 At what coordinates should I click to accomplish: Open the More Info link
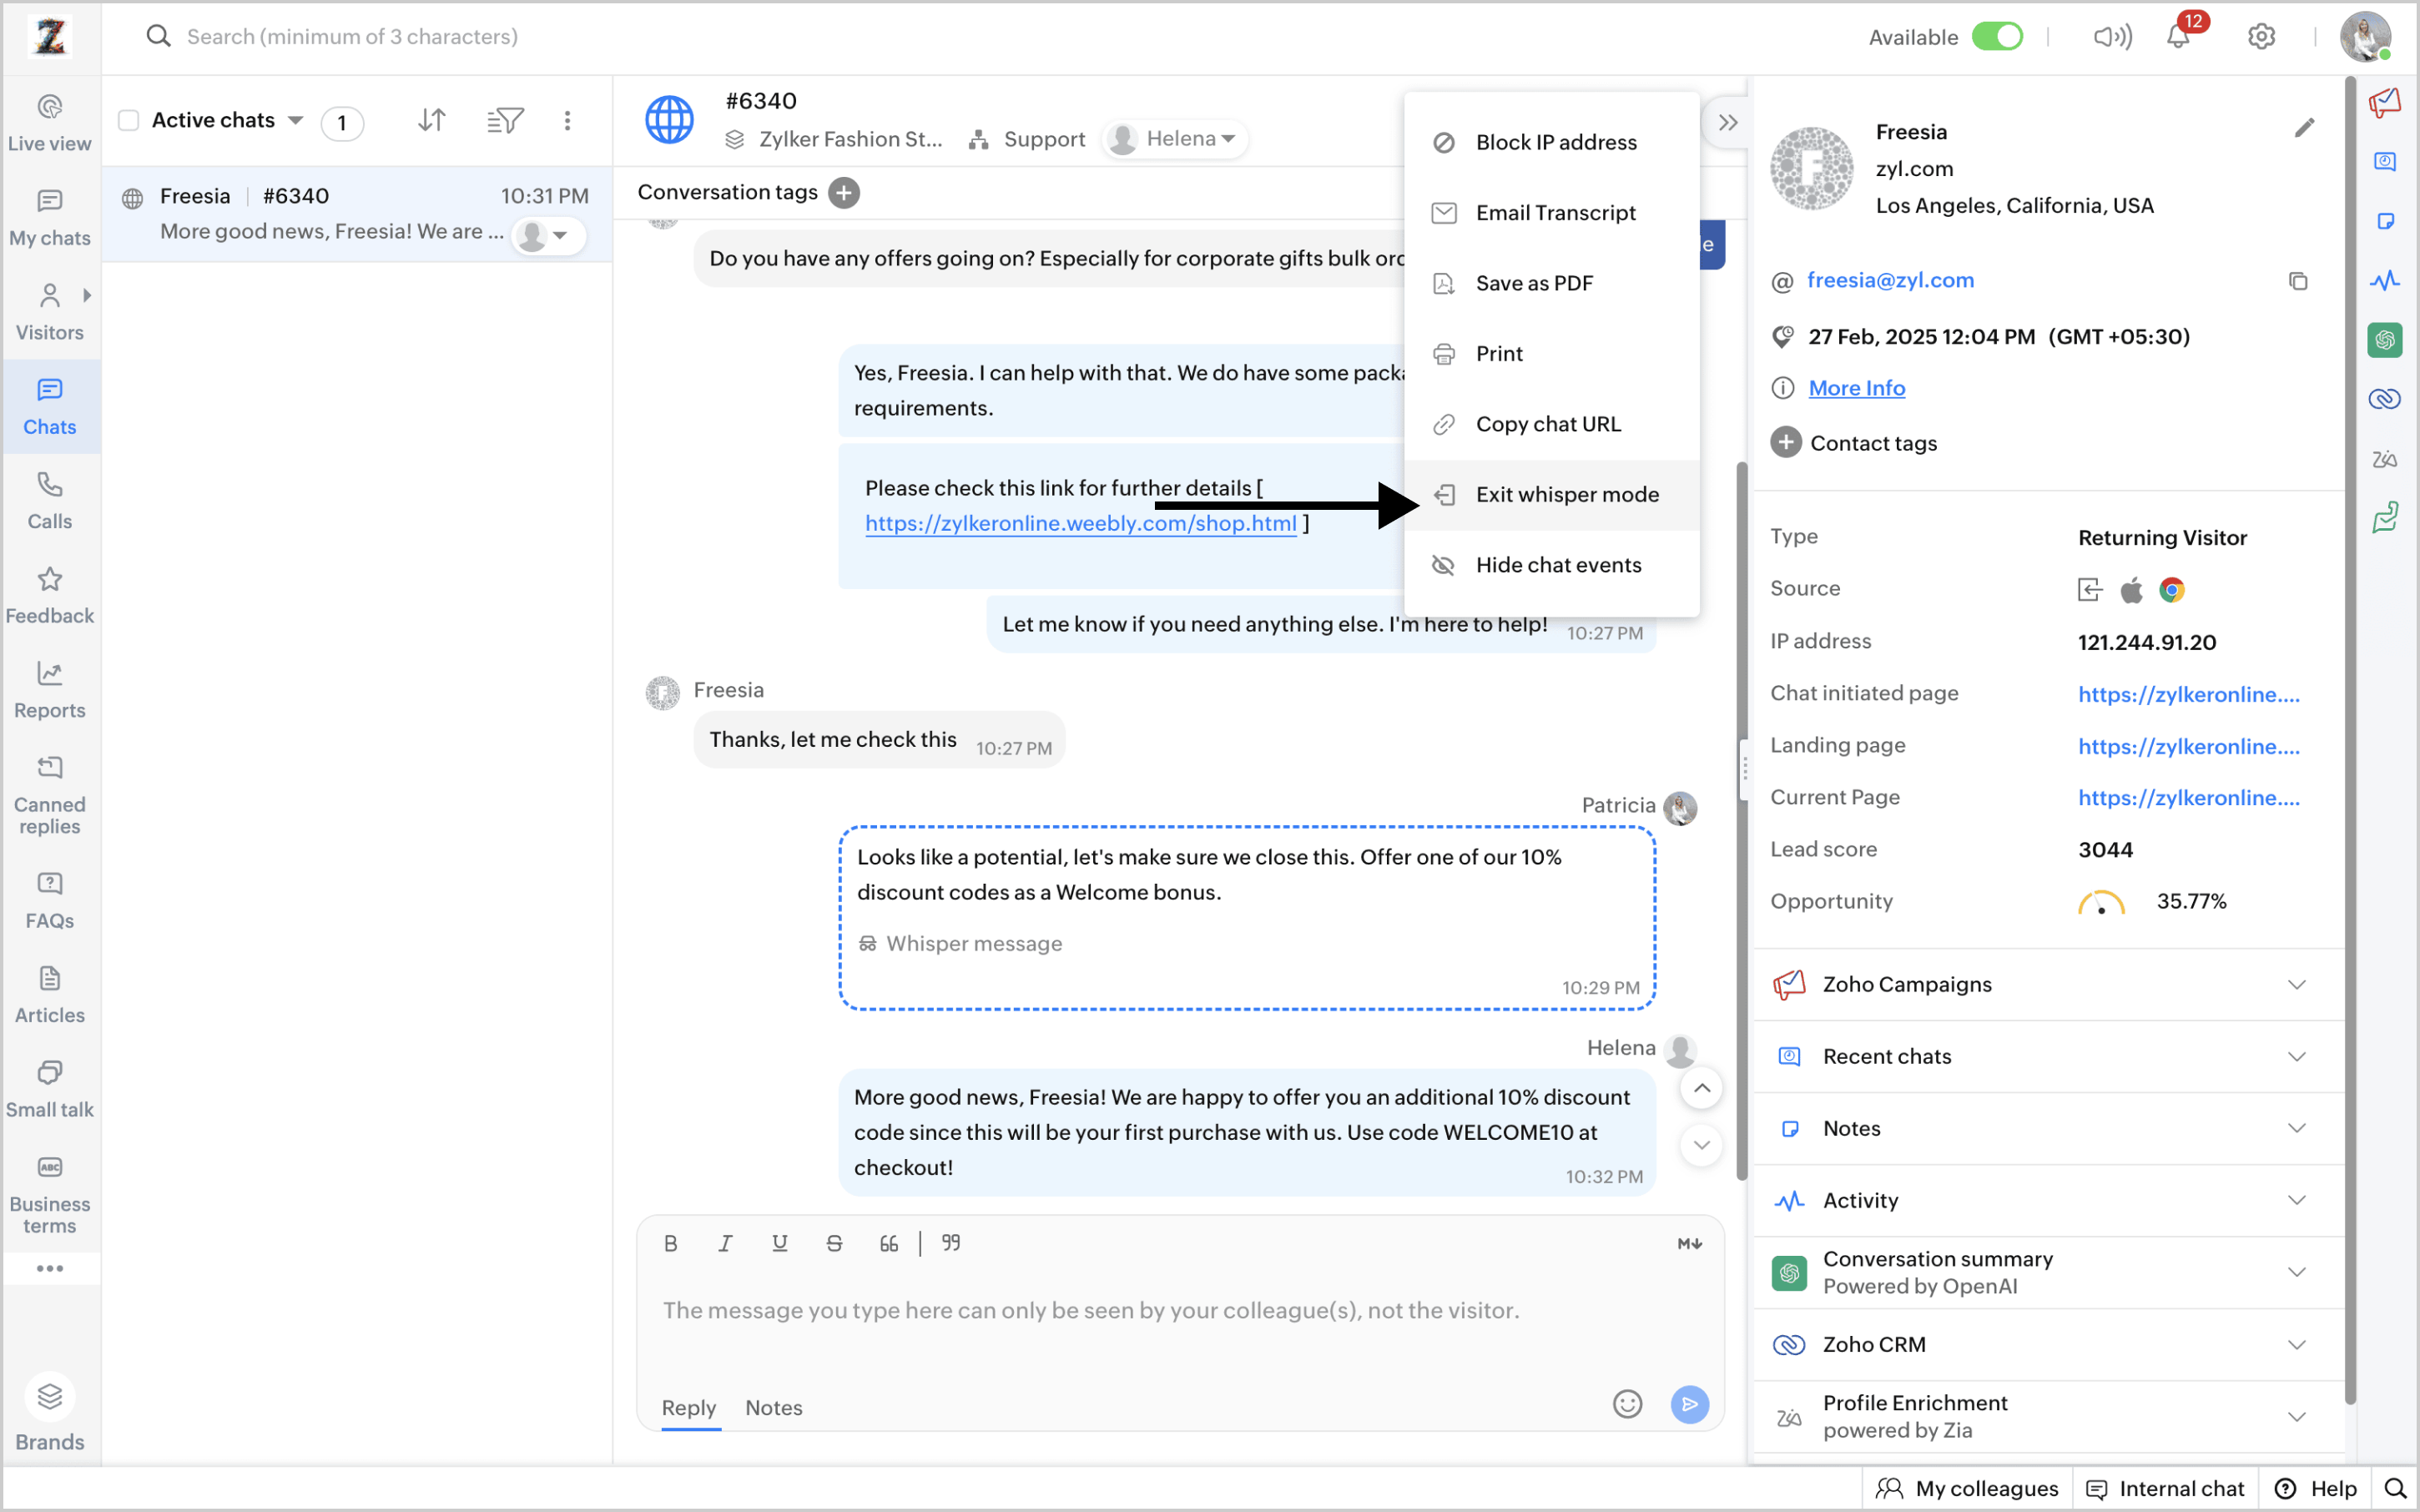tap(1856, 388)
